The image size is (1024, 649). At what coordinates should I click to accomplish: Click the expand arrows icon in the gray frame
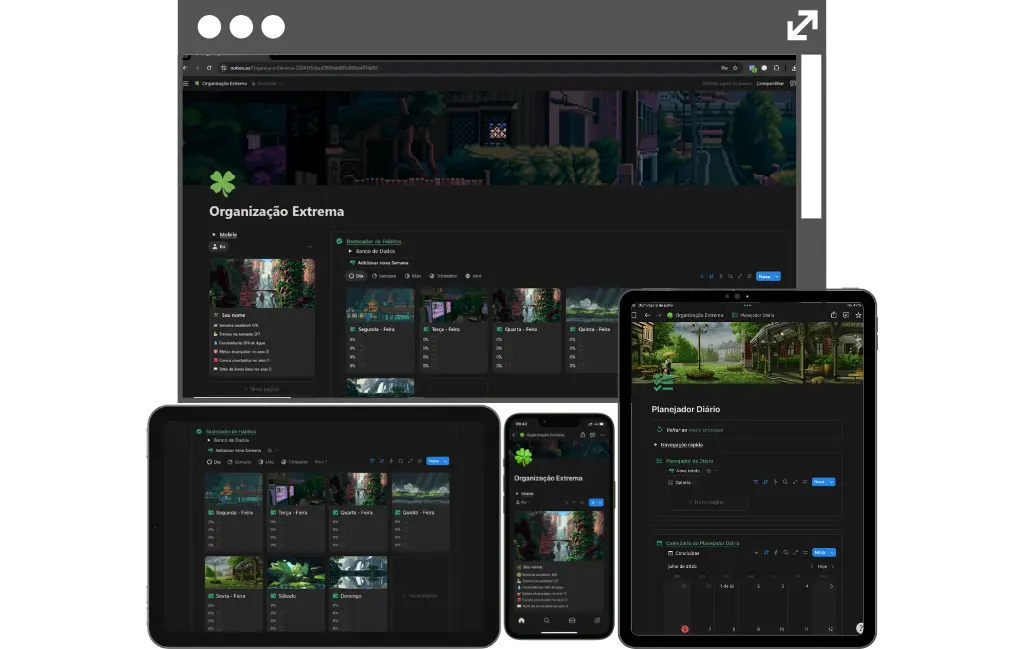click(802, 25)
